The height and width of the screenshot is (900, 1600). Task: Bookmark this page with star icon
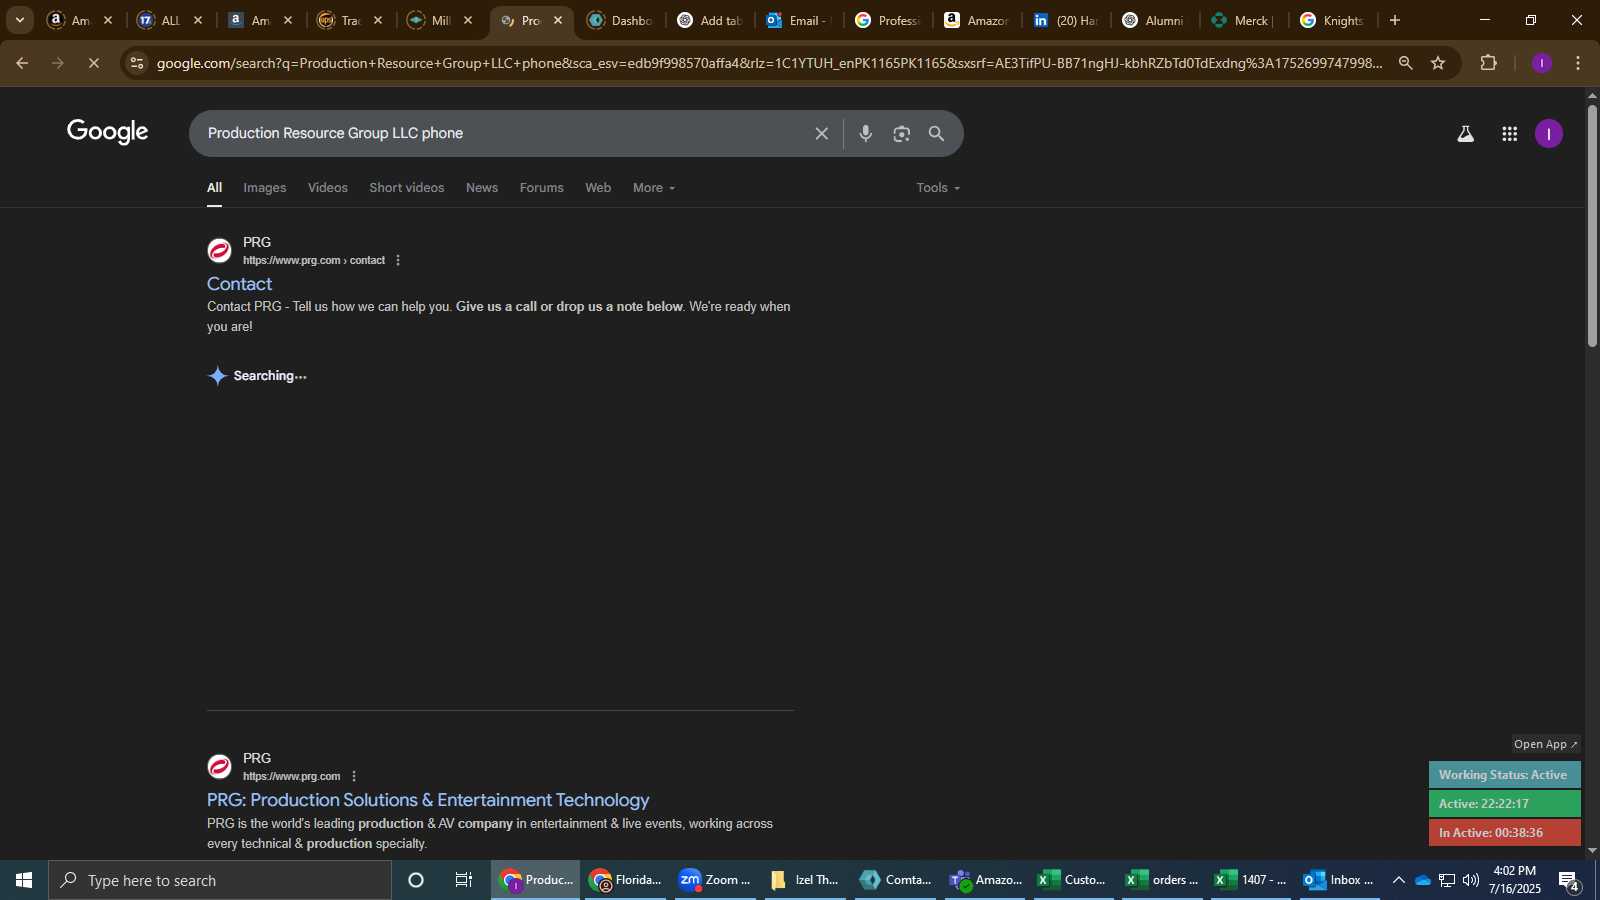coord(1438,63)
